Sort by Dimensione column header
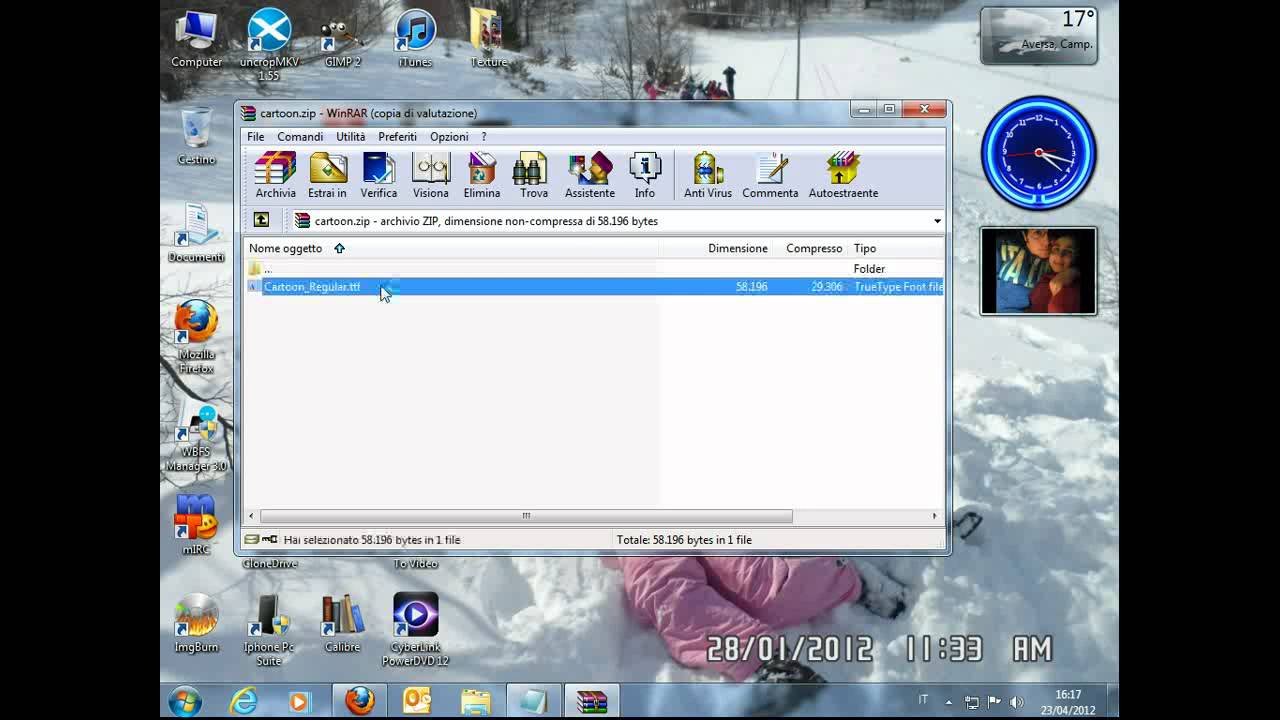Viewport: 1280px width, 720px height. tap(738, 248)
